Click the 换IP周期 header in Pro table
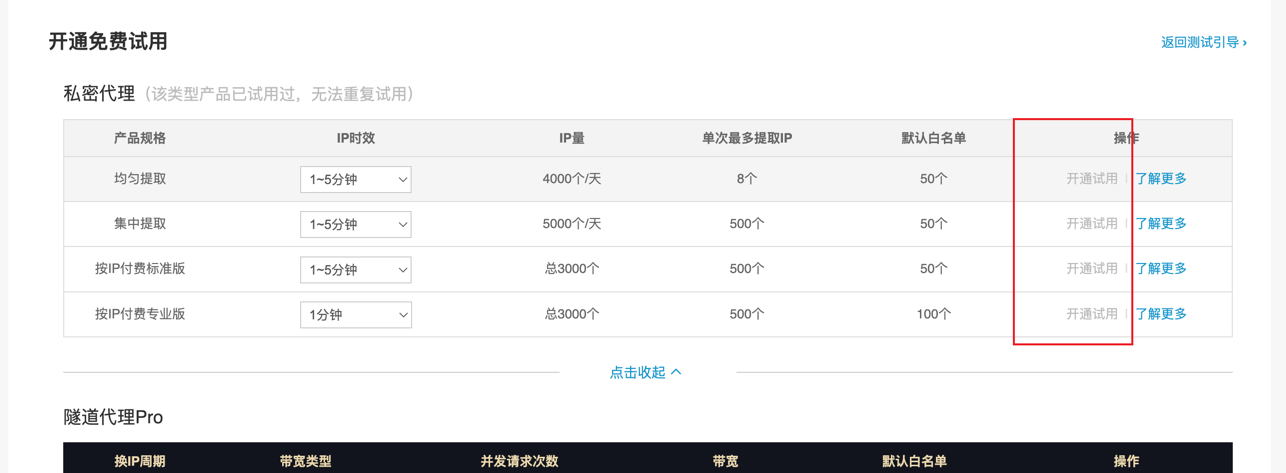Viewport: 1286px width, 473px height. point(140,461)
